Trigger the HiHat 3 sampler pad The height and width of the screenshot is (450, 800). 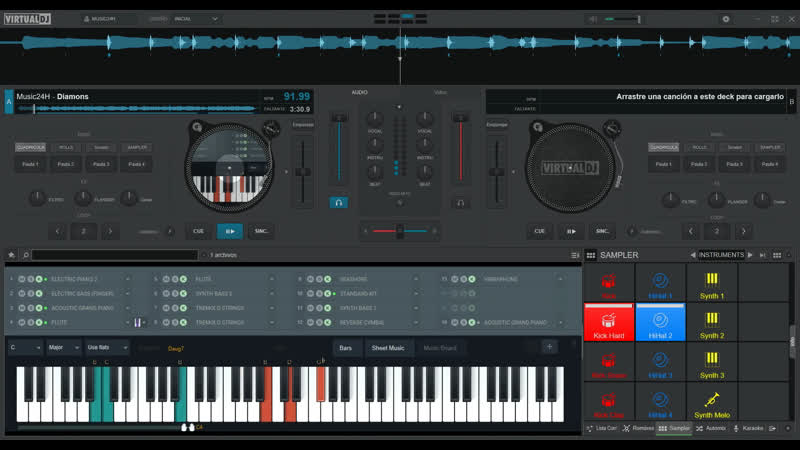click(x=660, y=363)
